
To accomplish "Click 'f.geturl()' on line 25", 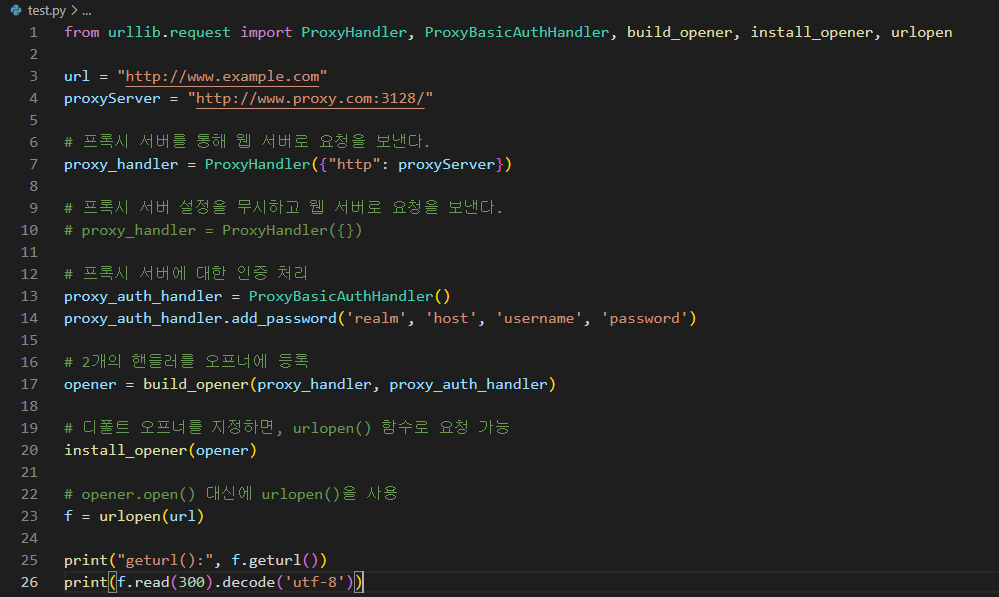I will point(279,560).
